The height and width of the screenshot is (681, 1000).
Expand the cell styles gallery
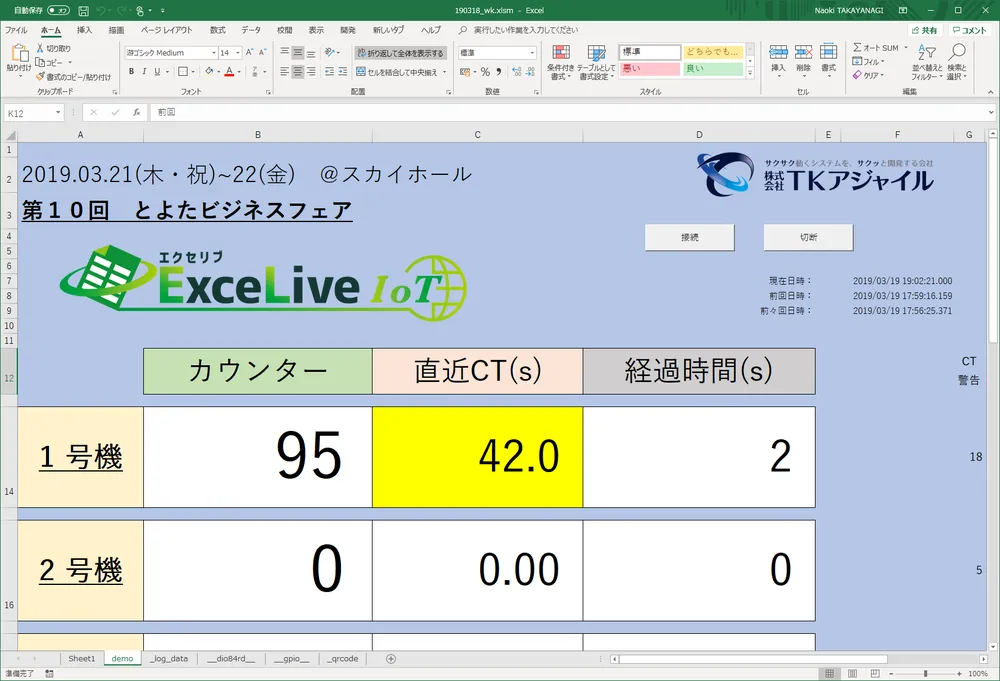pyautogui.click(x=750, y=73)
